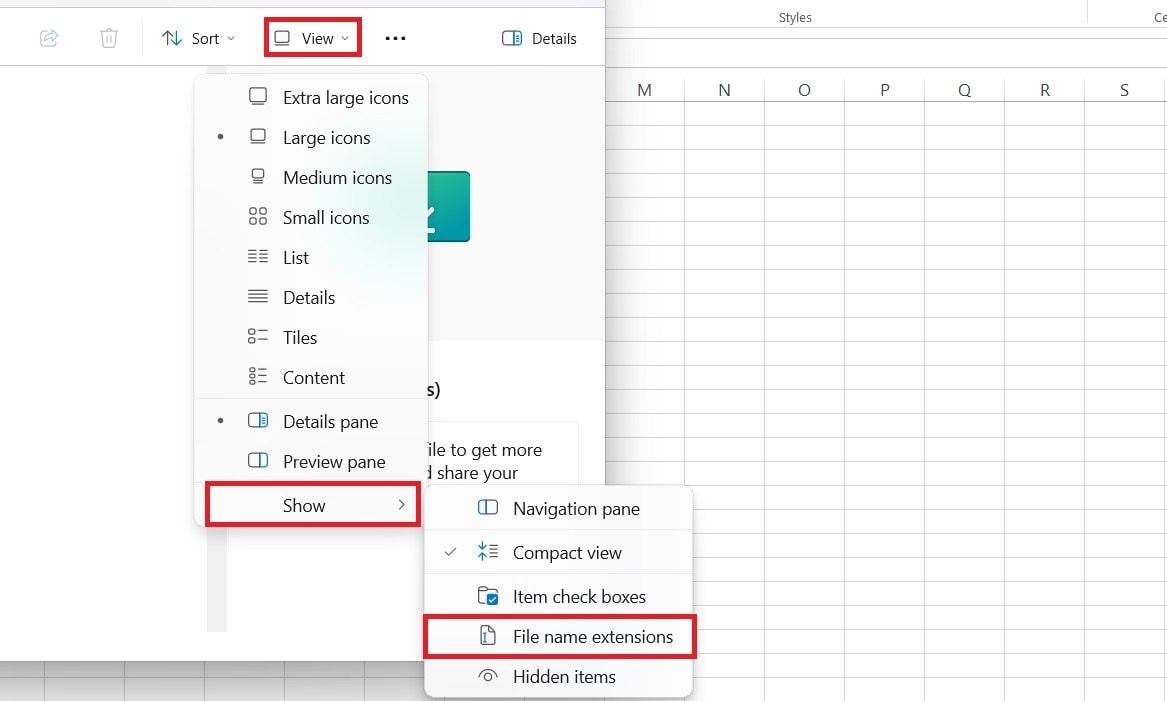
Task: Click the Navigation pane icon
Action: 487,508
